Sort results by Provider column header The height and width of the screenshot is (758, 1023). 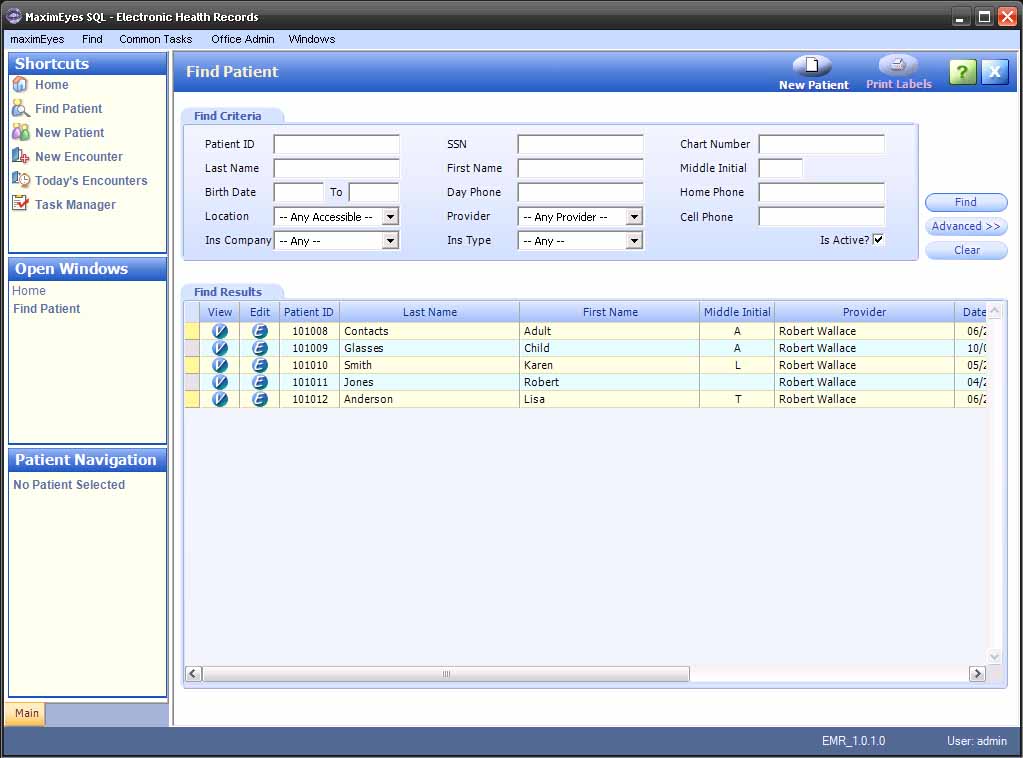point(864,312)
